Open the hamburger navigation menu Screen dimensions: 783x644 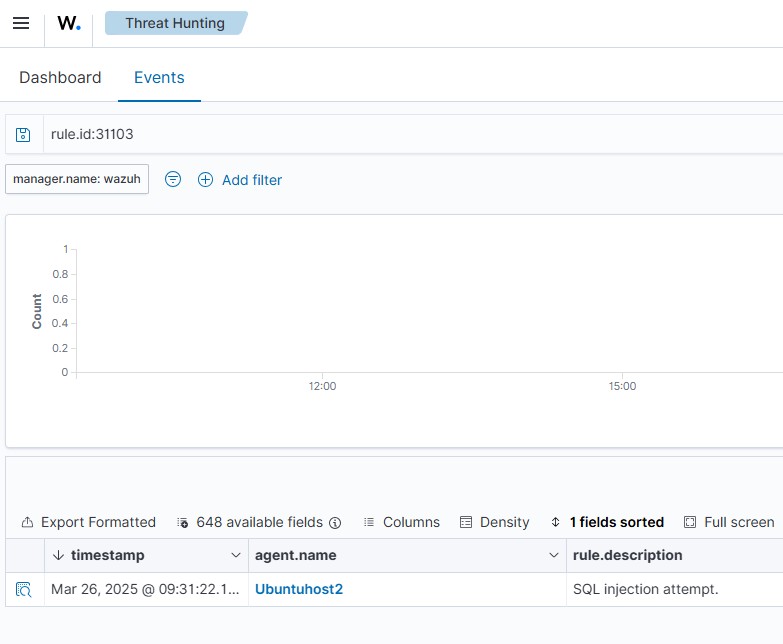[21, 23]
